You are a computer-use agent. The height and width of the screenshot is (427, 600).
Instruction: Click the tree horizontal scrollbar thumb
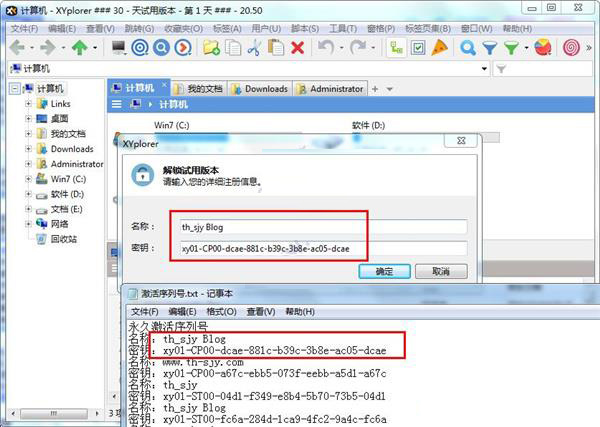tap(54, 413)
